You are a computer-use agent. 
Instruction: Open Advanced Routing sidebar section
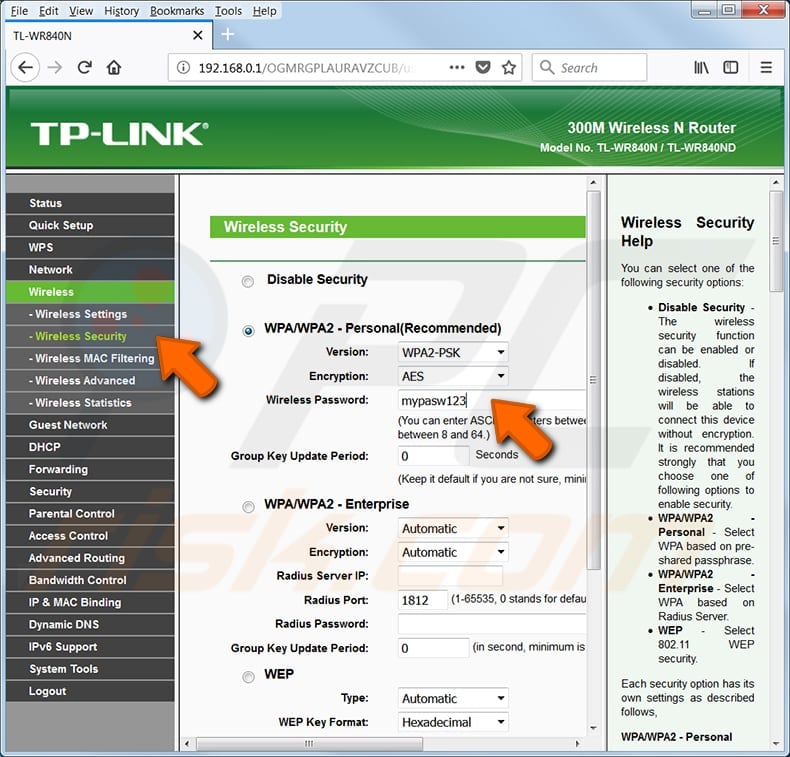90,558
